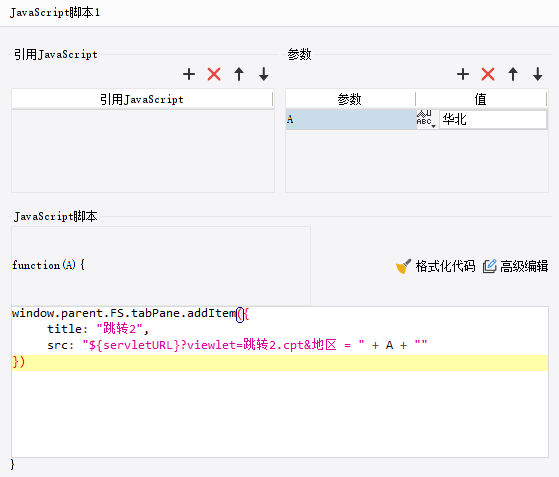Move parameter A down in list
This screenshot has height=477, width=559.
538,74
